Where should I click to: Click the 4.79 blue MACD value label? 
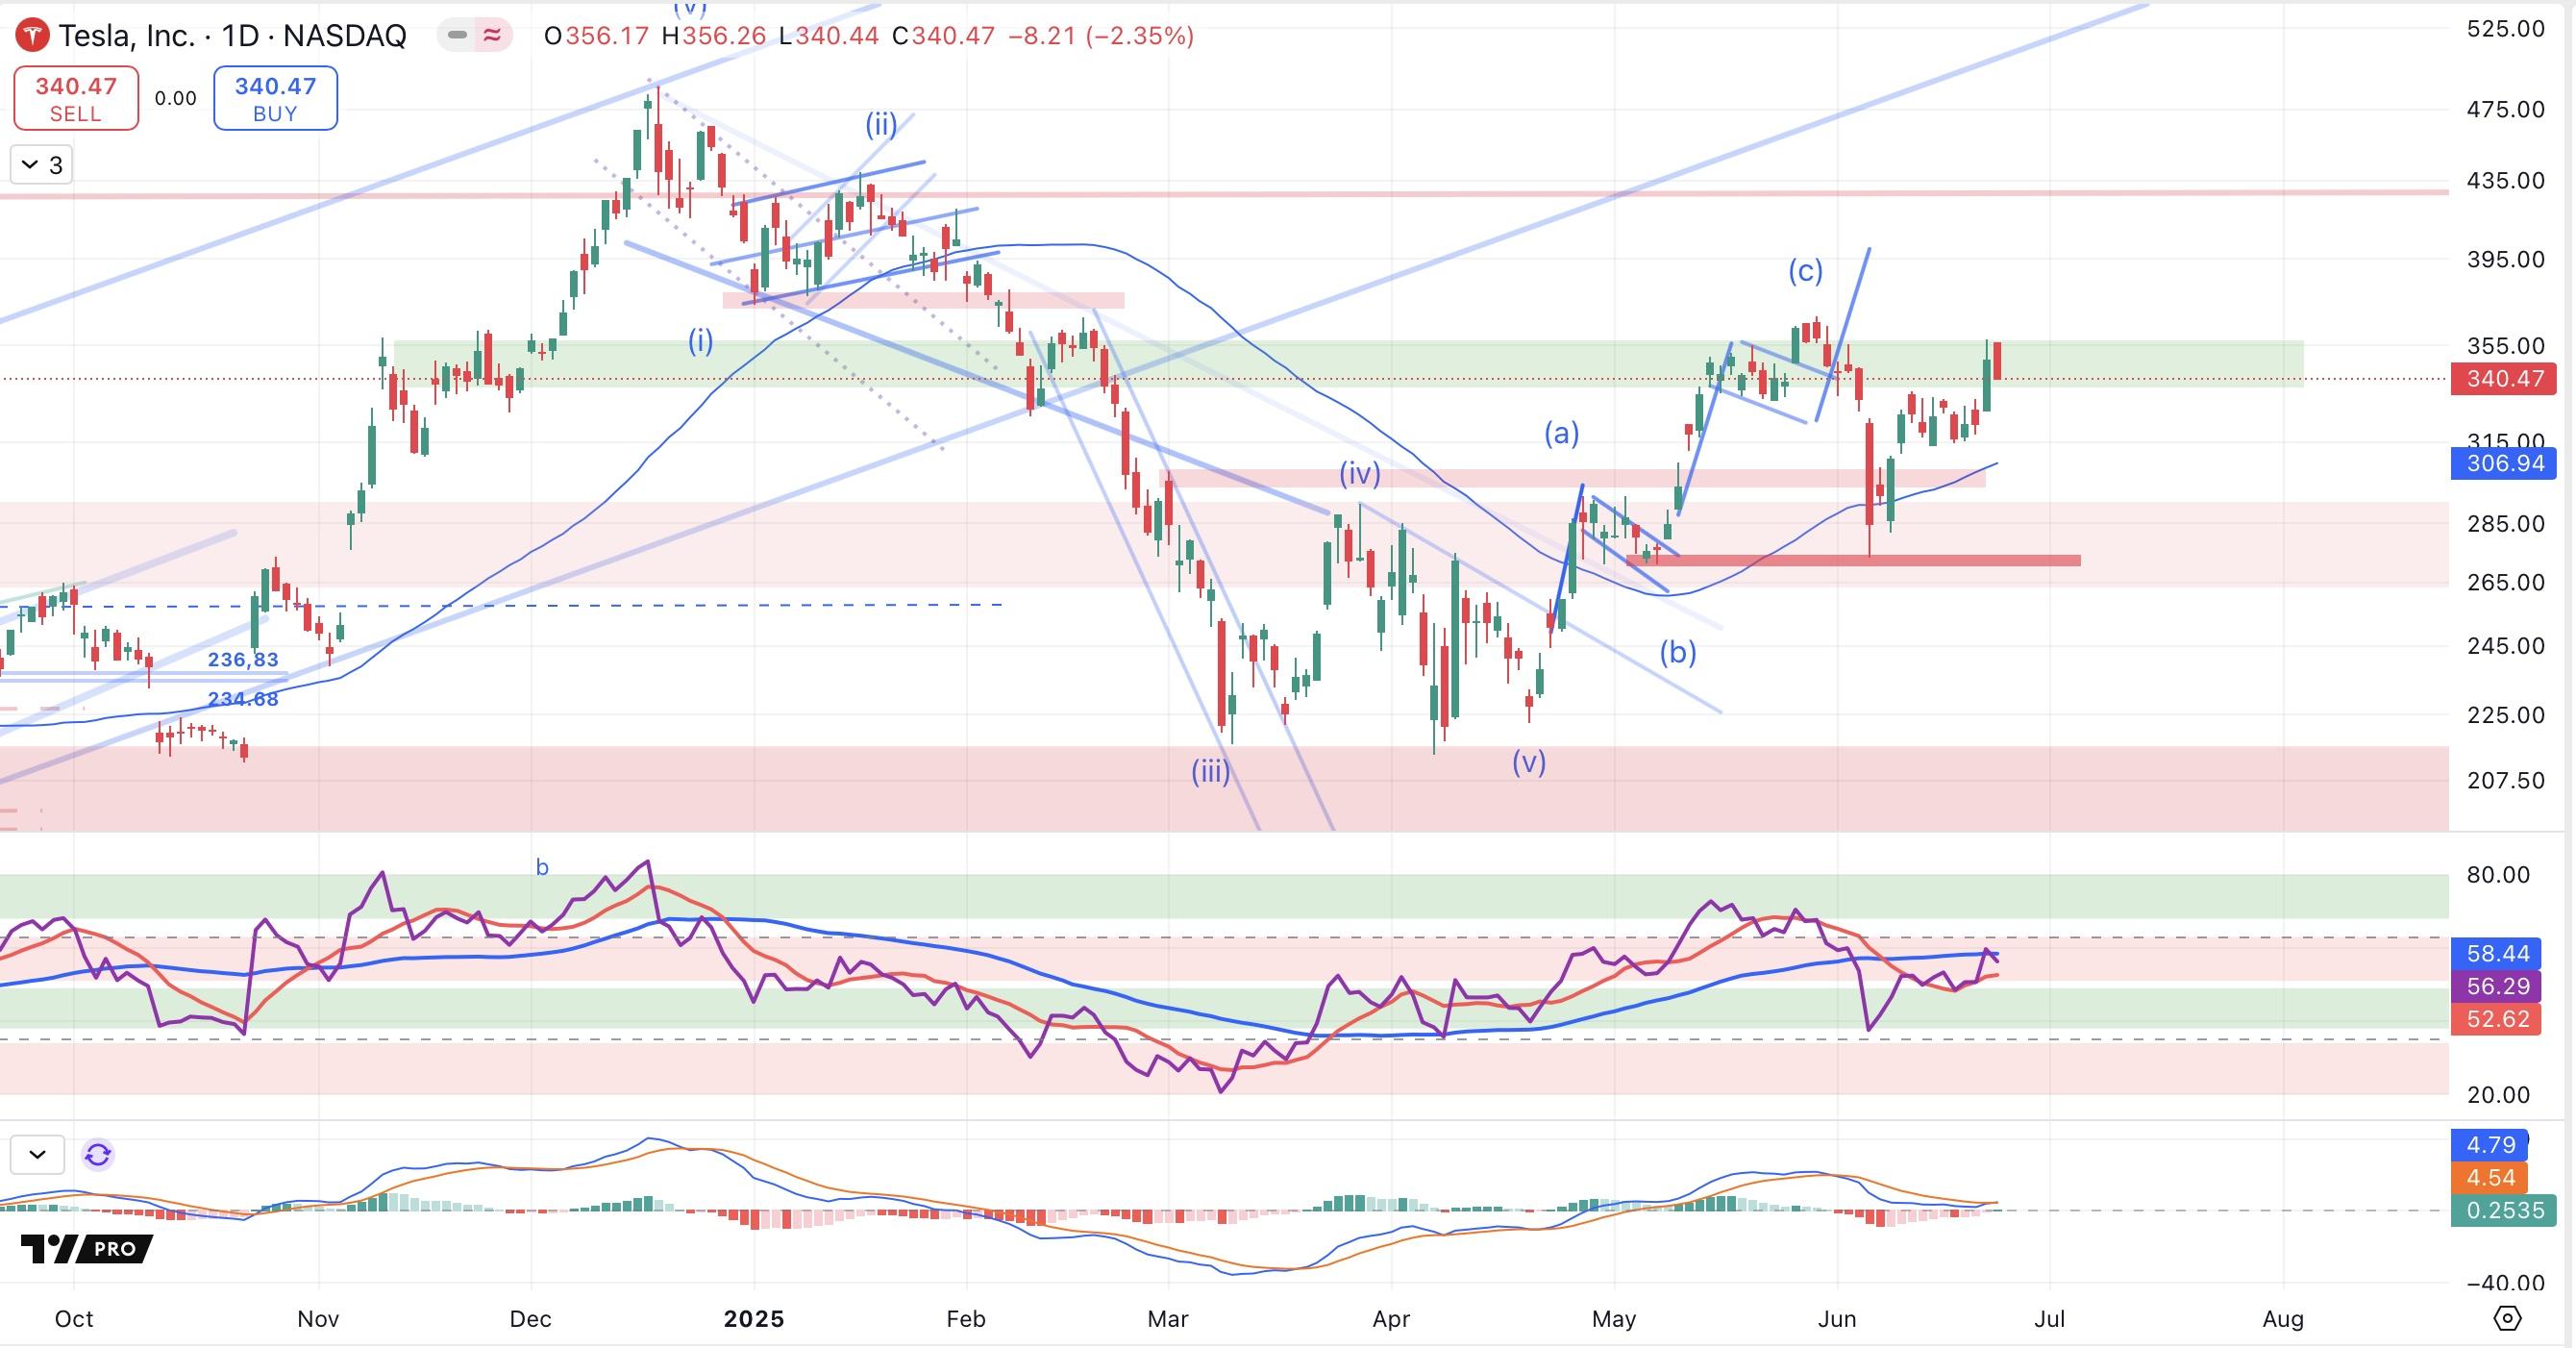(x=2490, y=1144)
